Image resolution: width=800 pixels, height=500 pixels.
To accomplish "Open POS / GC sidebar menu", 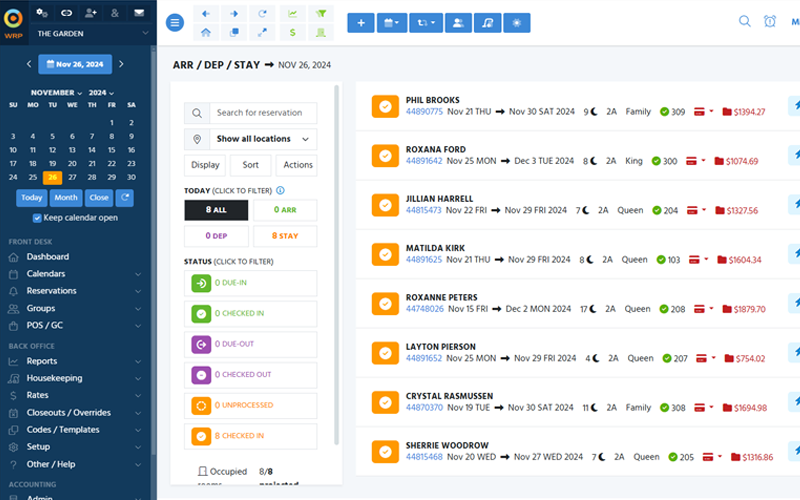I will click(75, 326).
